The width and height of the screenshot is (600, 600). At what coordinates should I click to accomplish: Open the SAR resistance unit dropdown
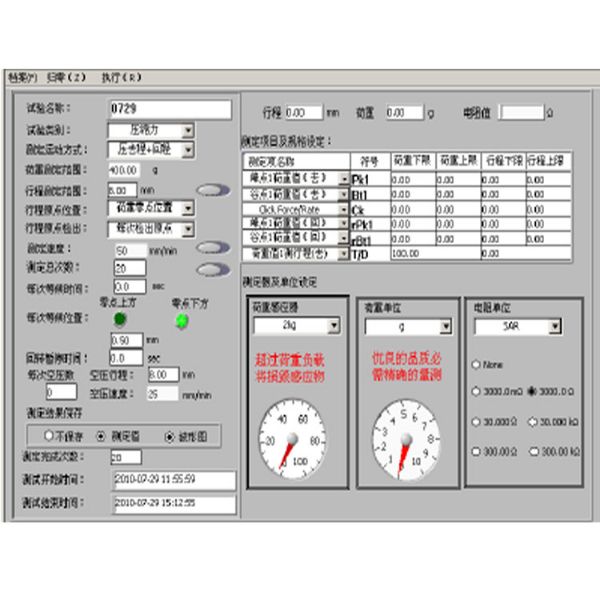pos(554,327)
